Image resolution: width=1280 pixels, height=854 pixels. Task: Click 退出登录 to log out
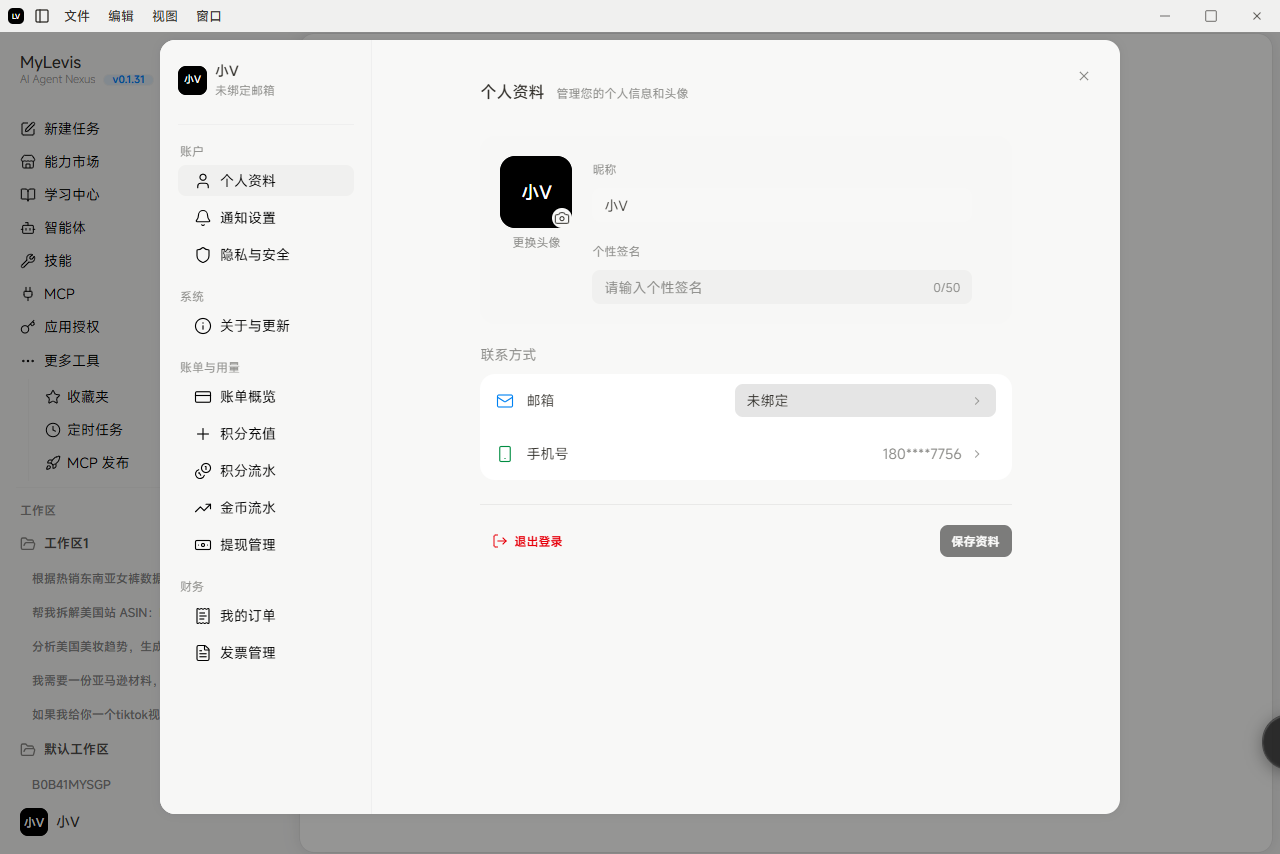(x=527, y=541)
